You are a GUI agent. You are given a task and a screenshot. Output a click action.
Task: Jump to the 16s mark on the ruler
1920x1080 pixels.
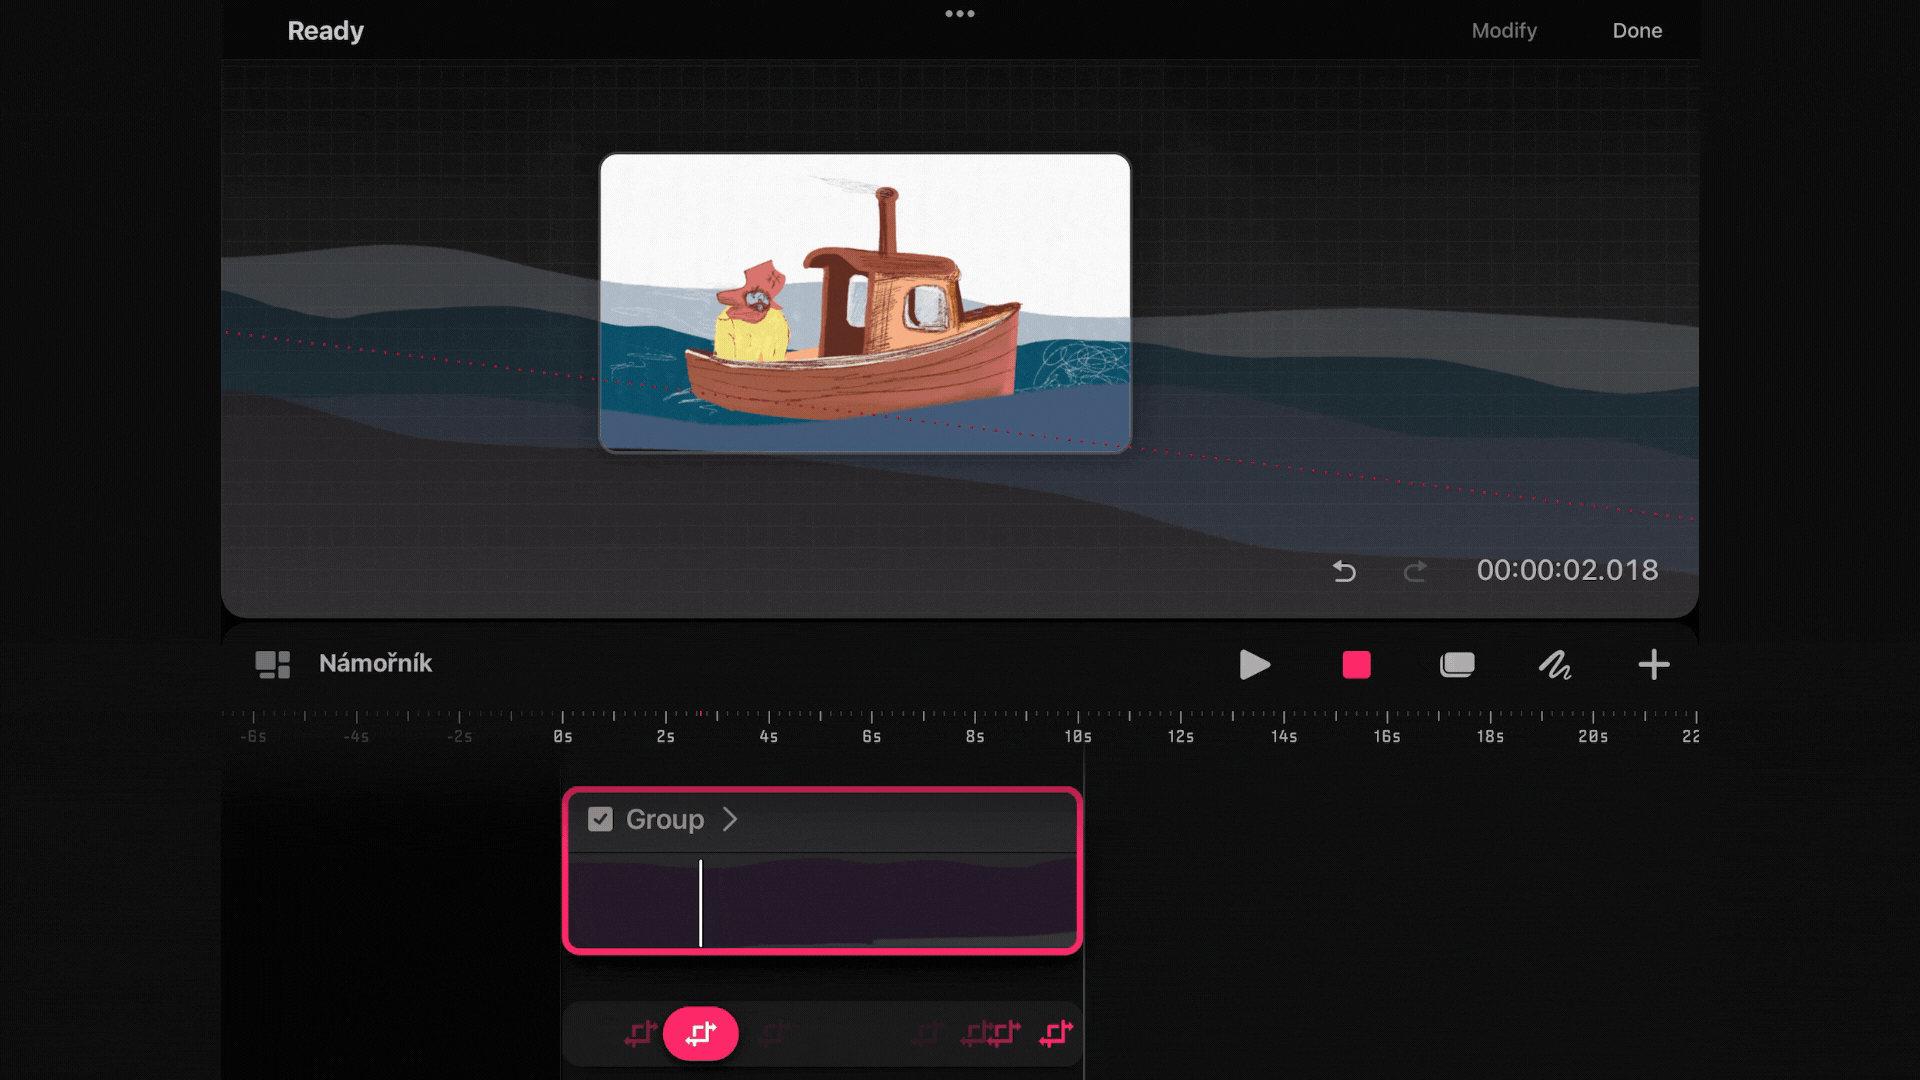(1387, 736)
